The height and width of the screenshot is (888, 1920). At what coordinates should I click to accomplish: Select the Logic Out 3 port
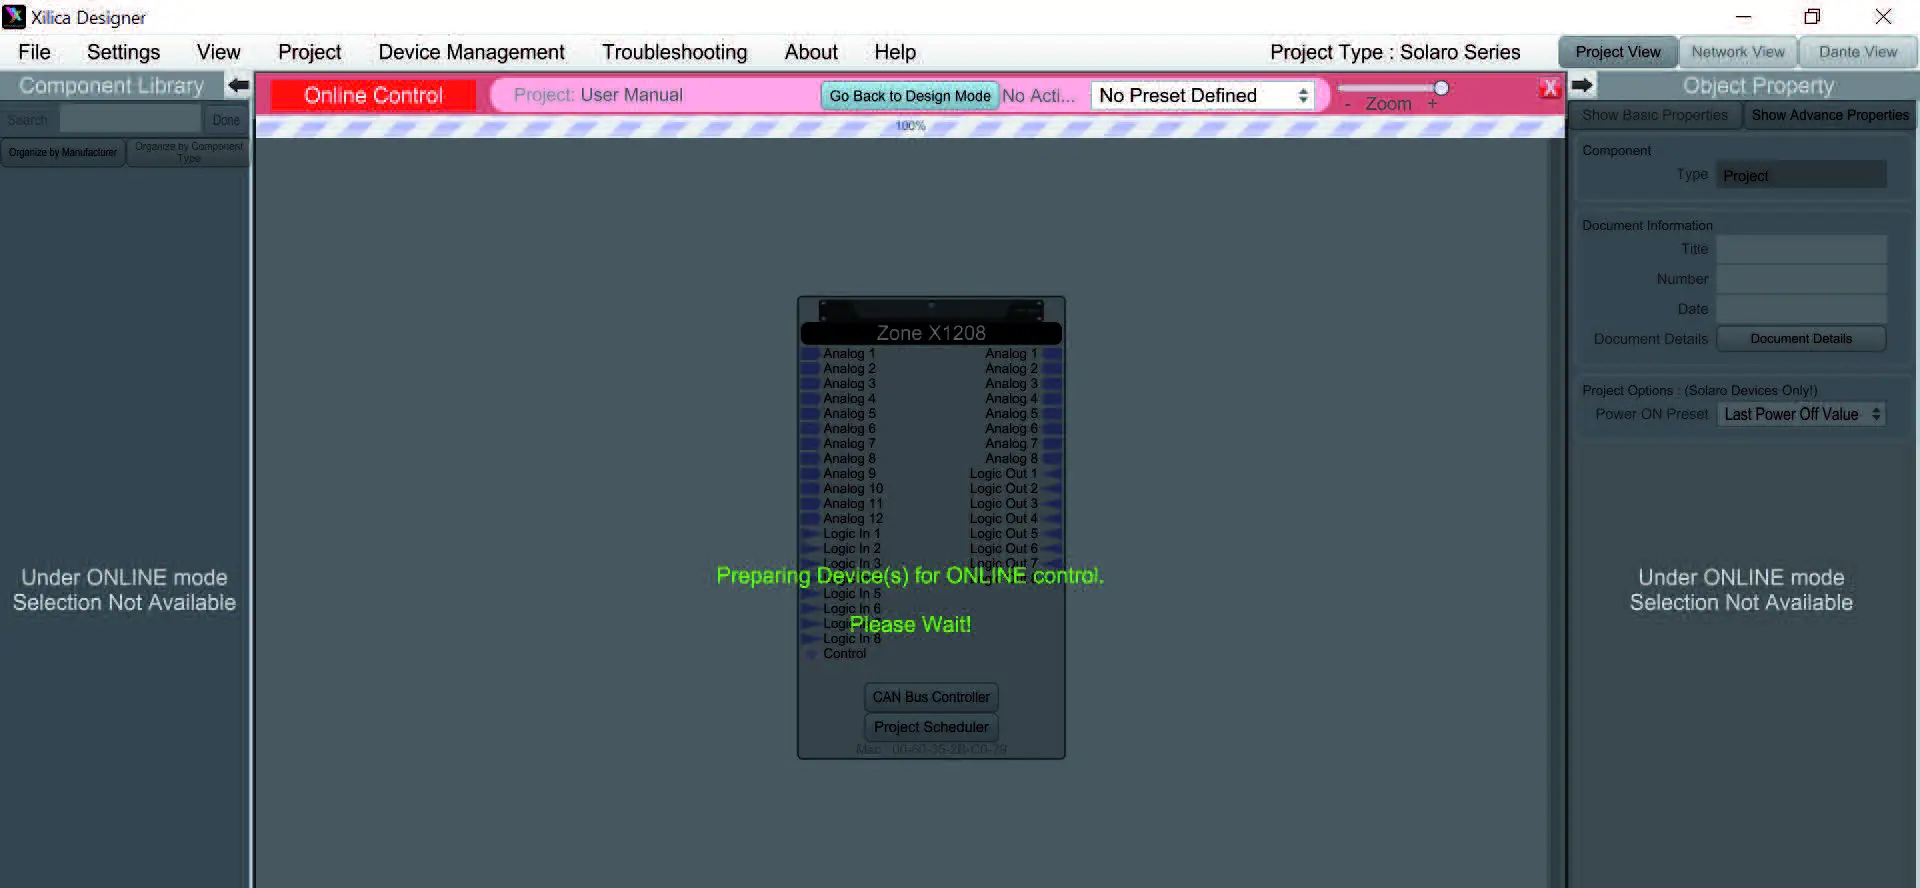tap(1052, 503)
